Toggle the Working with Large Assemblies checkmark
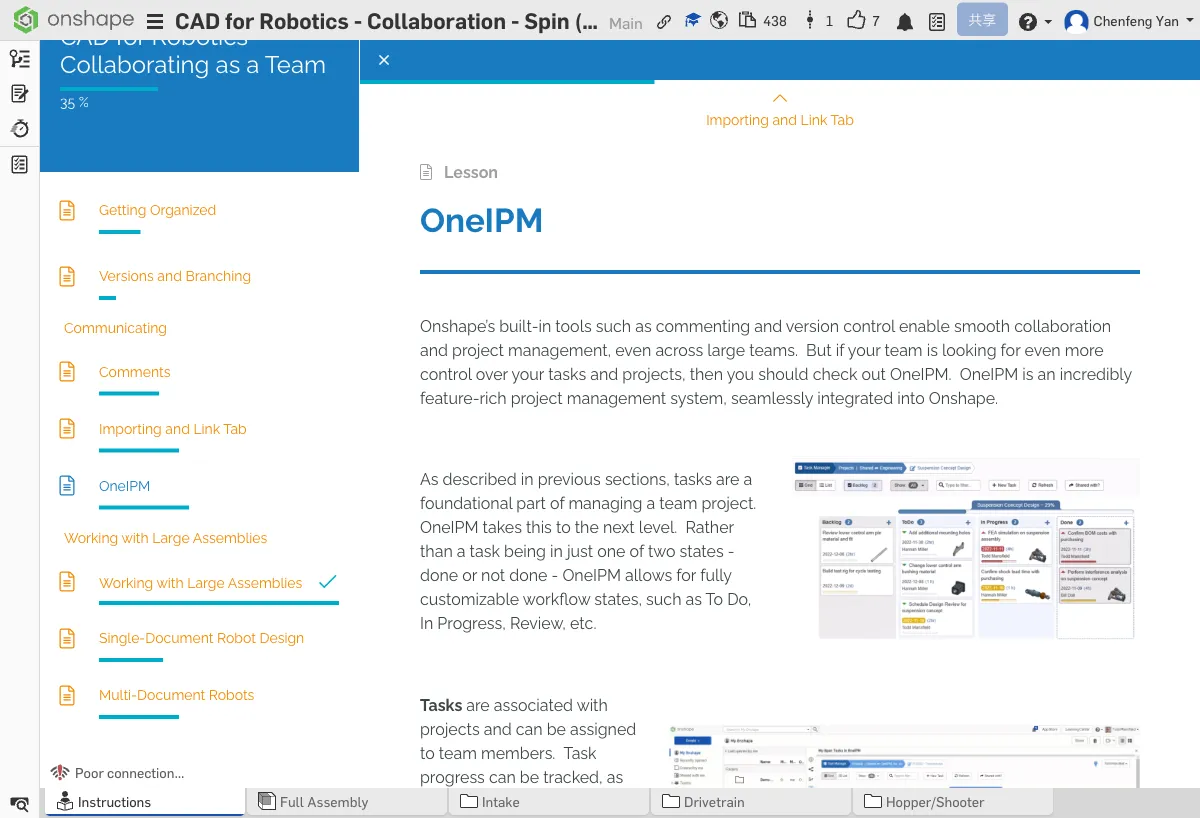 tap(327, 582)
